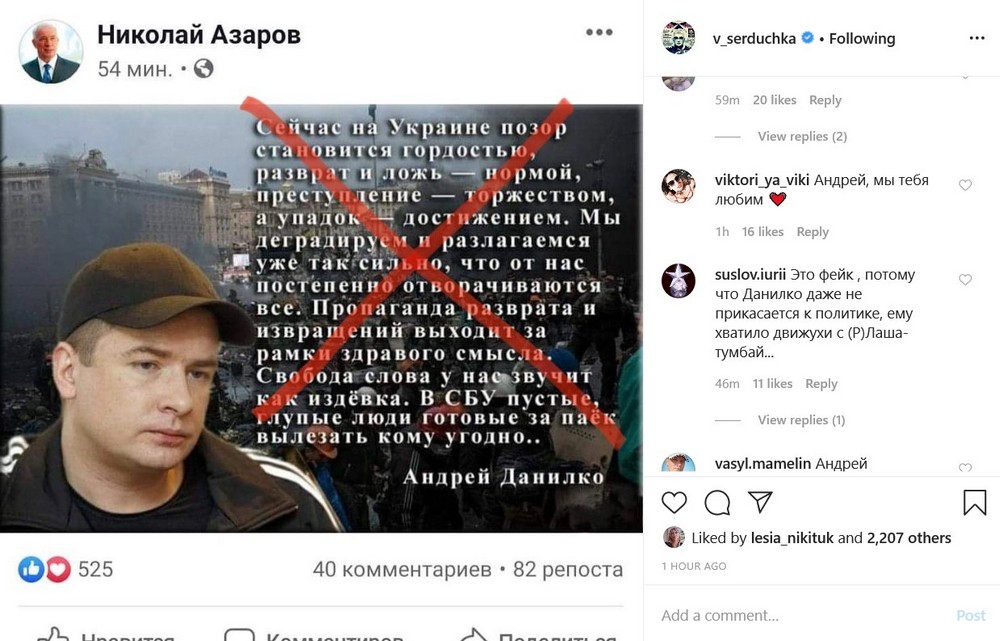The height and width of the screenshot is (641, 1000).
Task: Open v_serduchka profile name
Action: [x=754, y=38]
